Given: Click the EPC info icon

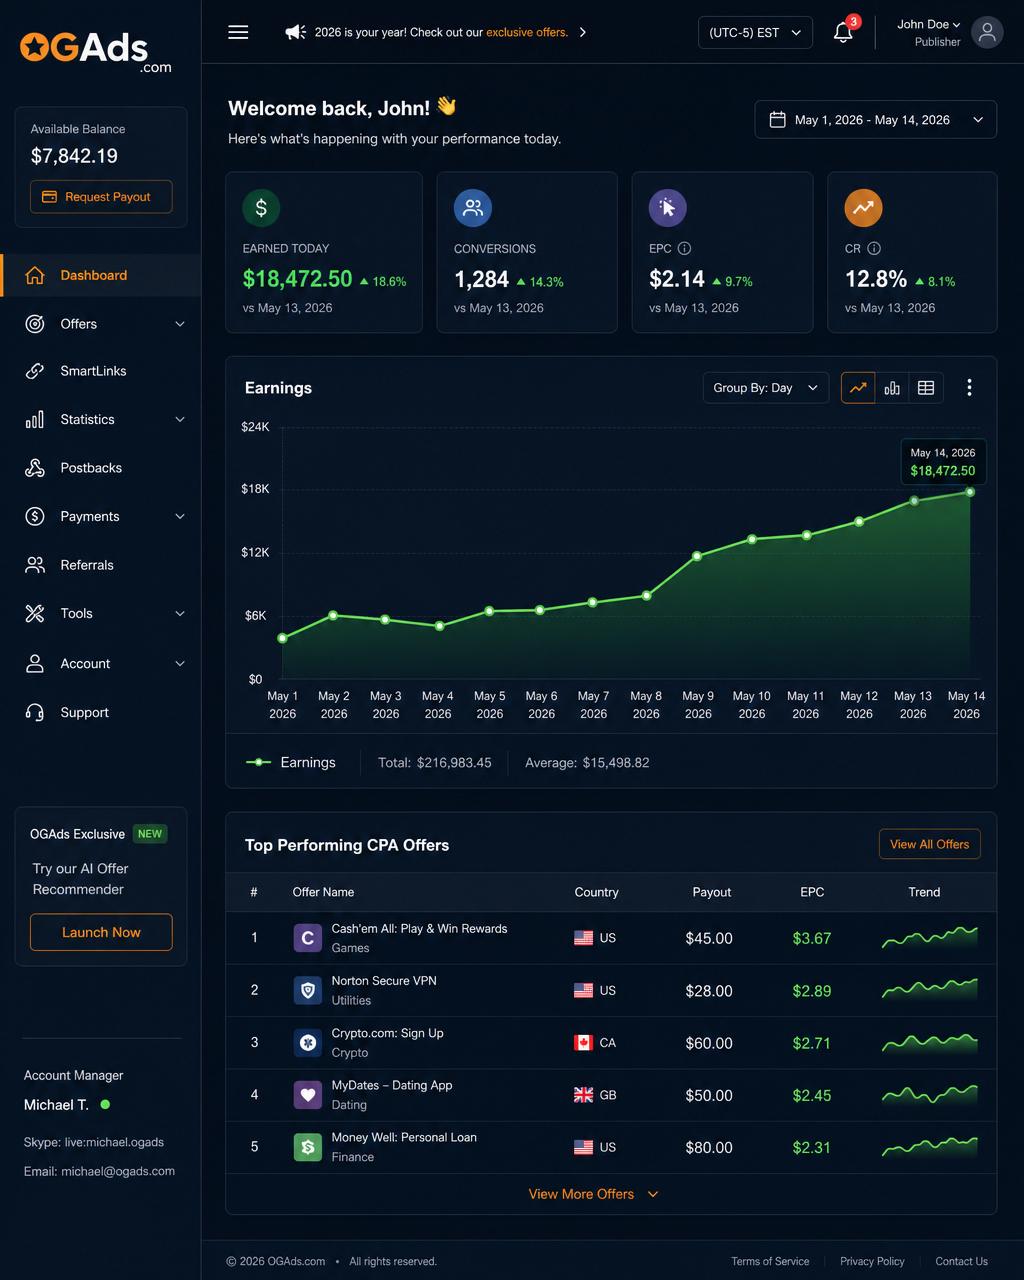Looking at the screenshot, I should [x=684, y=248].
